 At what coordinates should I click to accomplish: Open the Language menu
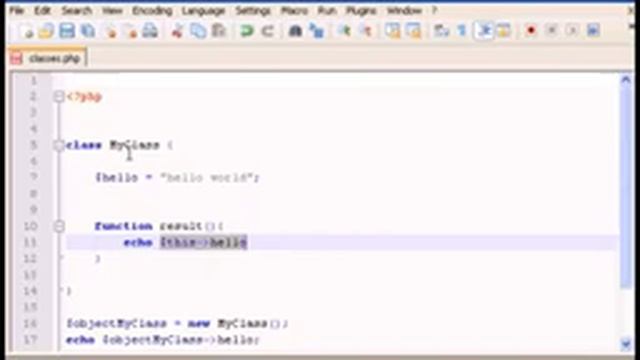tap(204, 11)
